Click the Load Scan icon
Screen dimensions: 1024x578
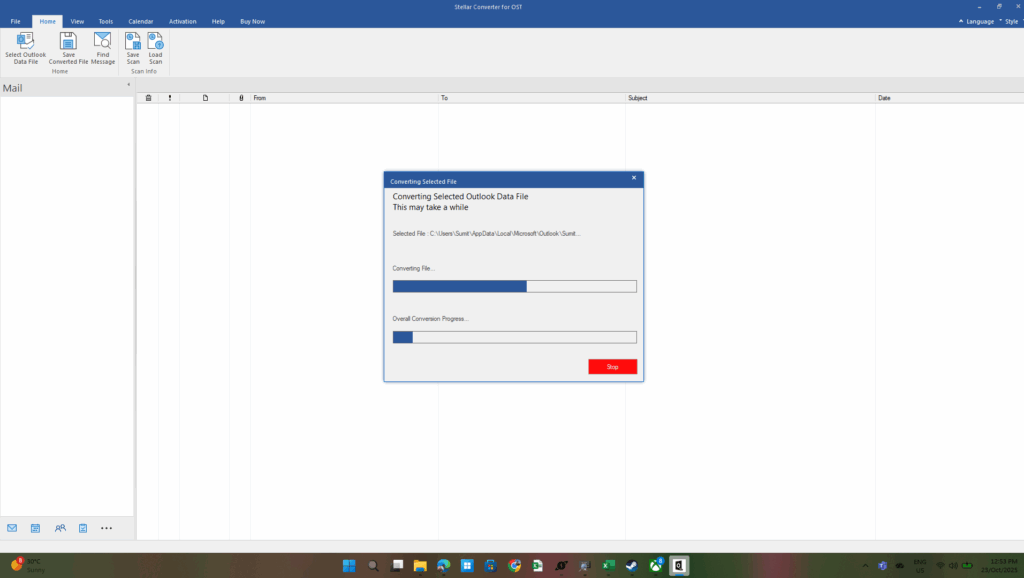[x=155, y=45]
